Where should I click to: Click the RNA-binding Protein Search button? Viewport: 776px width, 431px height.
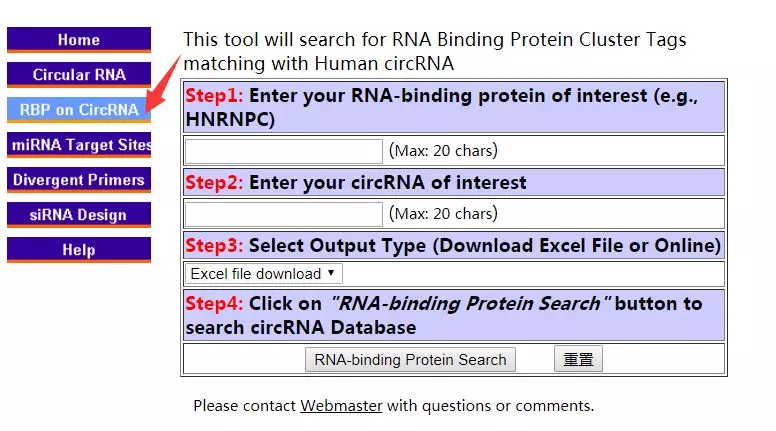click(x=410, y=359)
